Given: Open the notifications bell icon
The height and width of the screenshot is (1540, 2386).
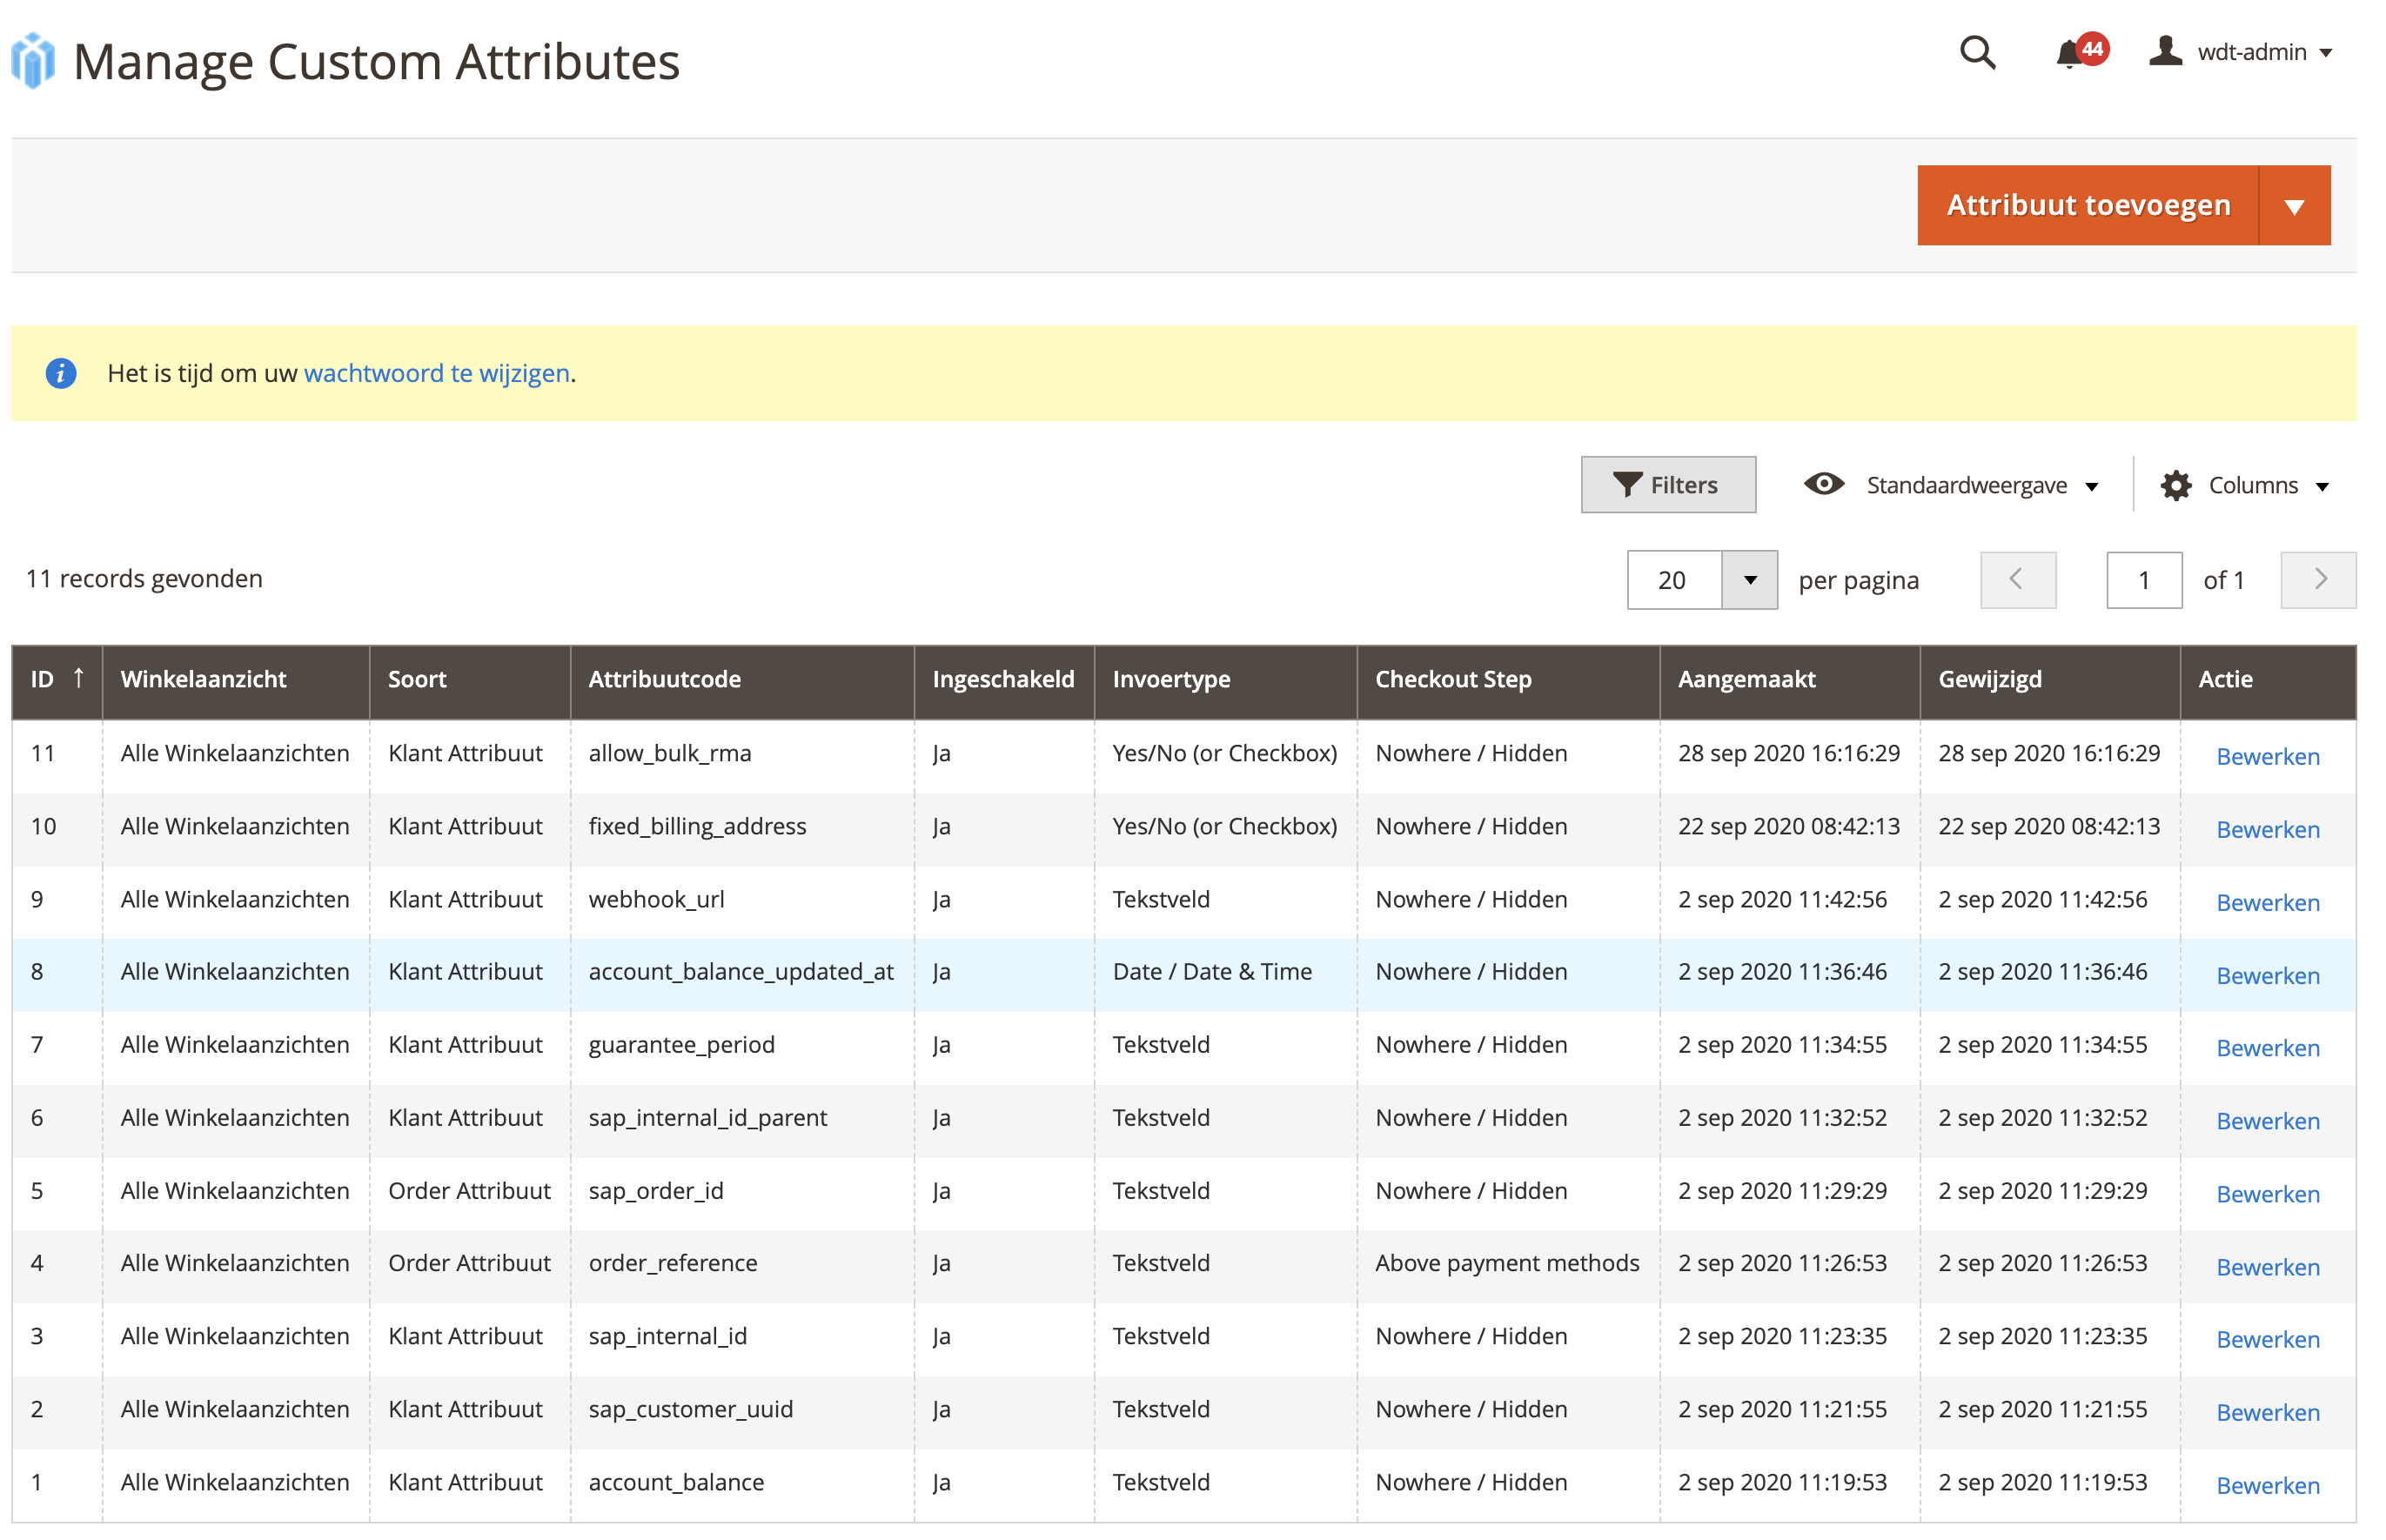Looking at the screenshot, I should (x=2068, y=54).
